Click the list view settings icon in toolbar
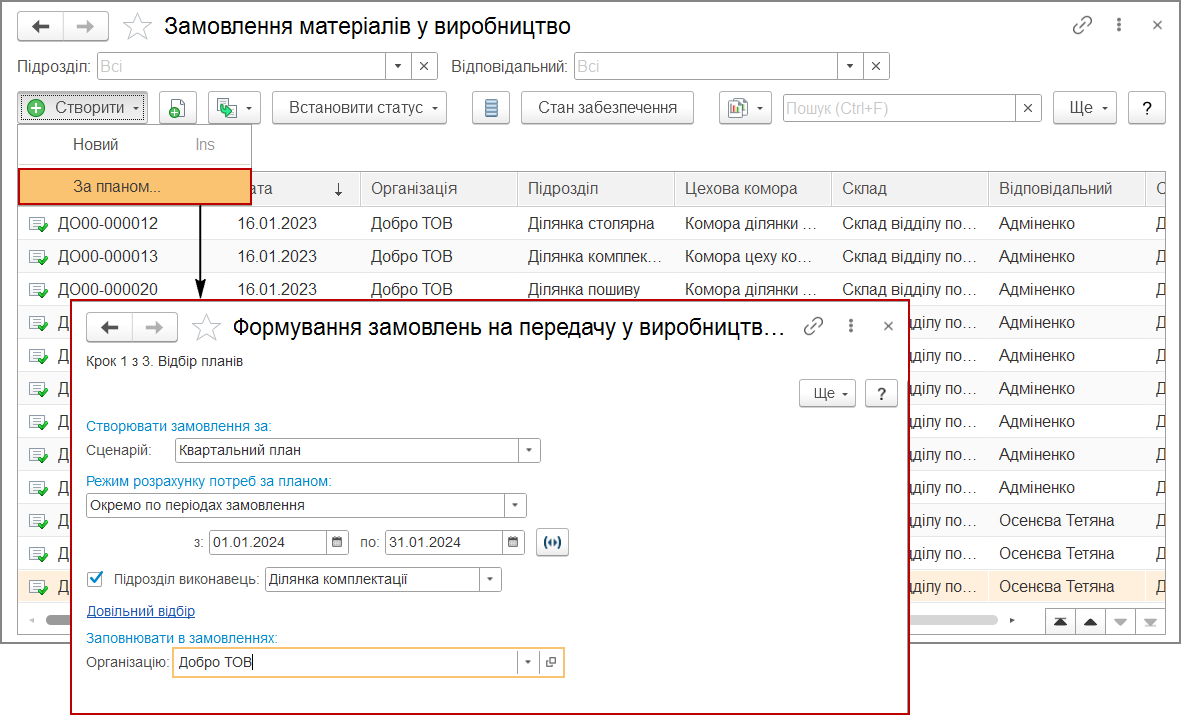This screenshot has width=1181, height=719. click(x=490, y=108)
